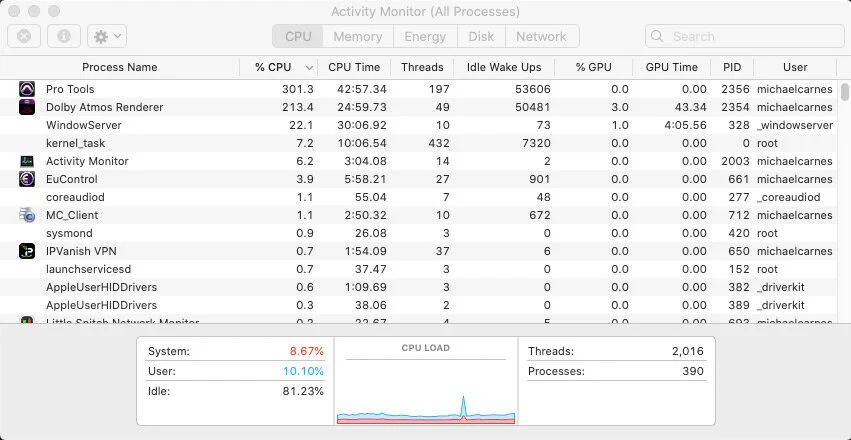Click the PID 2356 cell
Viewport: 851px width, 440px height.
click(735, 89)
